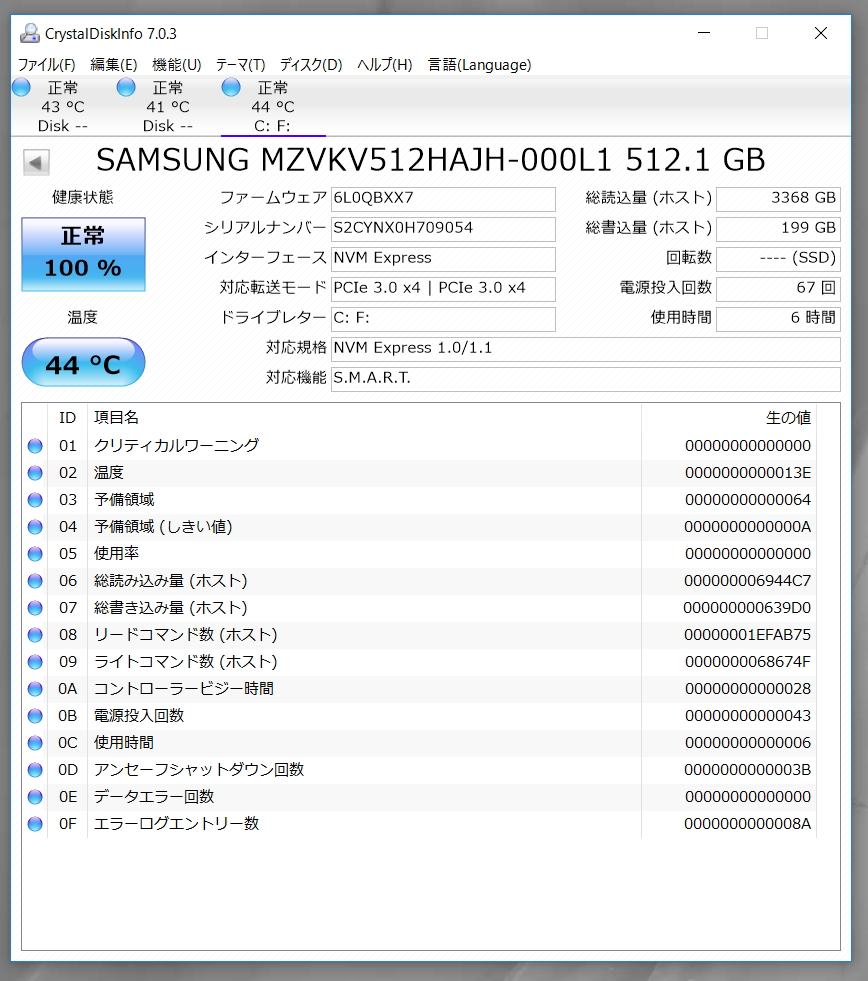
Task: Click raw value 000000006944C7
Action: click(x=748, y=581)
